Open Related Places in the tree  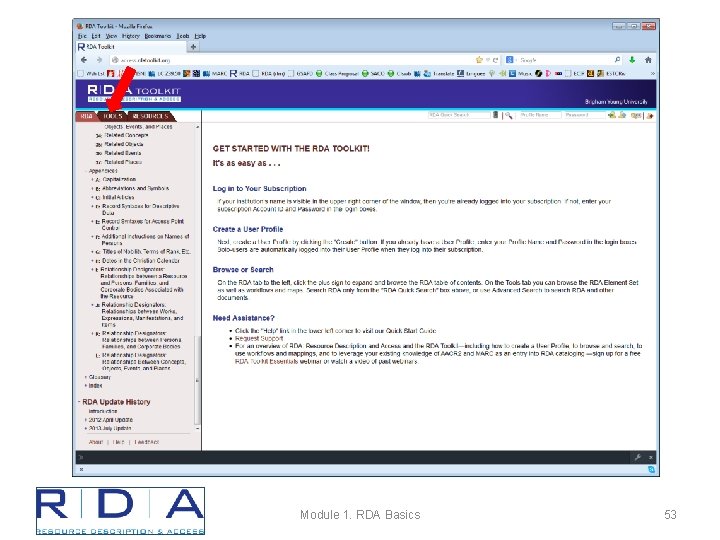(123, 162)
